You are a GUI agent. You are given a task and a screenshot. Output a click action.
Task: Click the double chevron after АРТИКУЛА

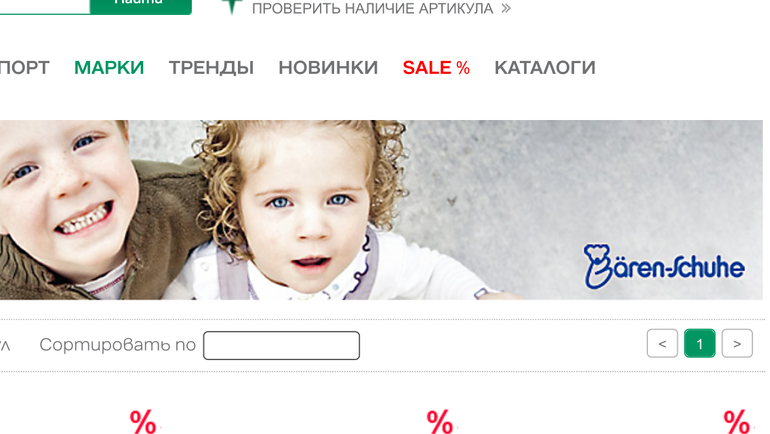(x=506, y=8)
